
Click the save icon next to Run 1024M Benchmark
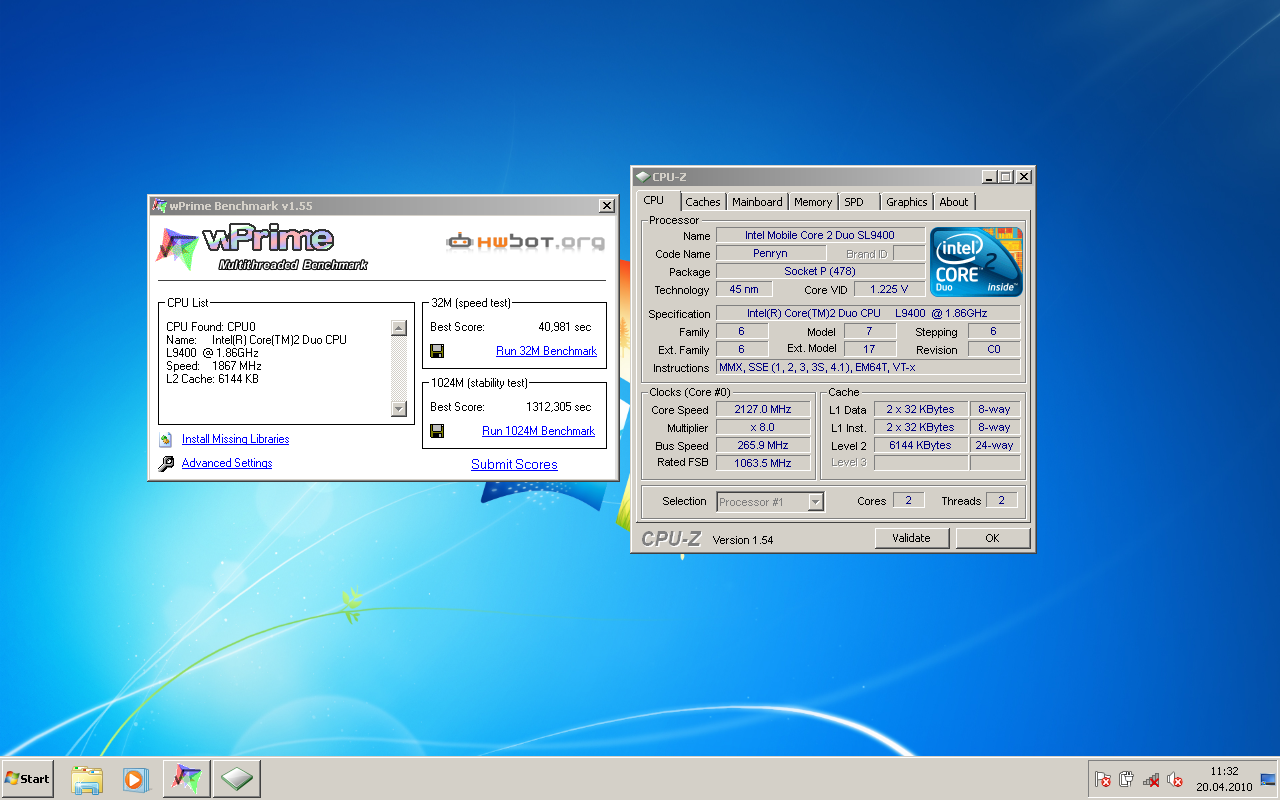[437, 431]
